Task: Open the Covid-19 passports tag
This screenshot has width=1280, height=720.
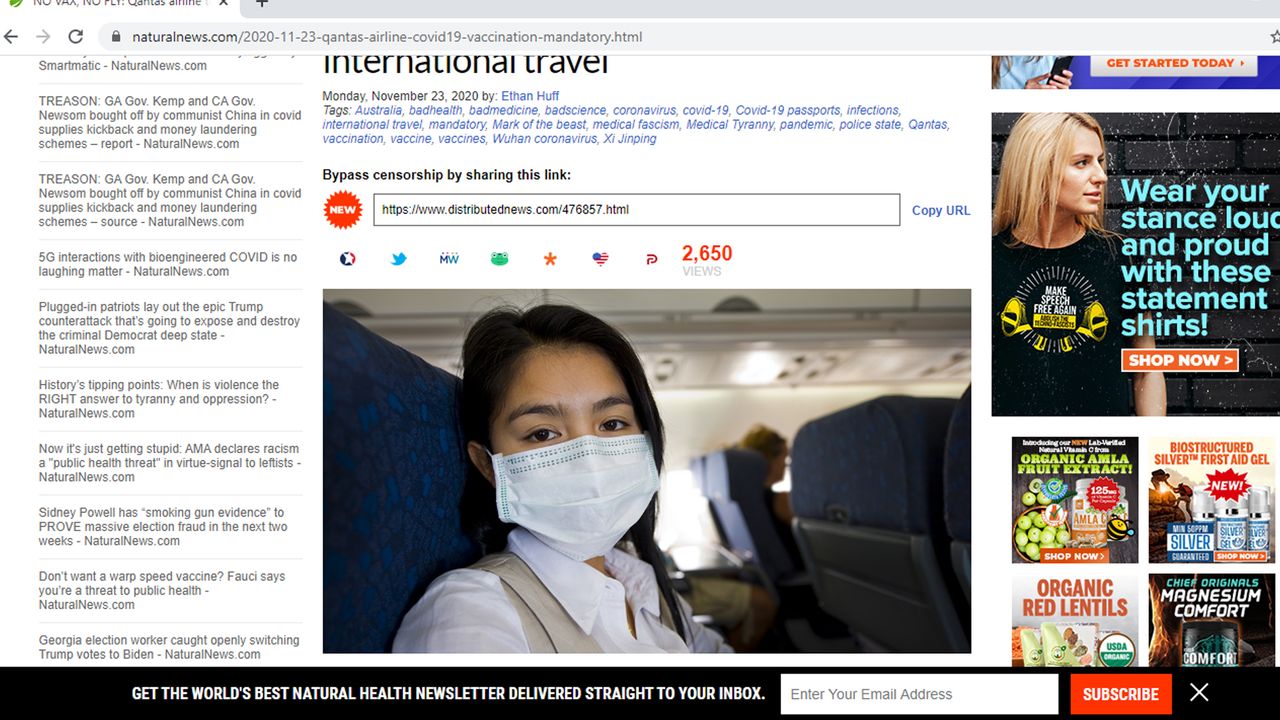Action: [787, 110]
